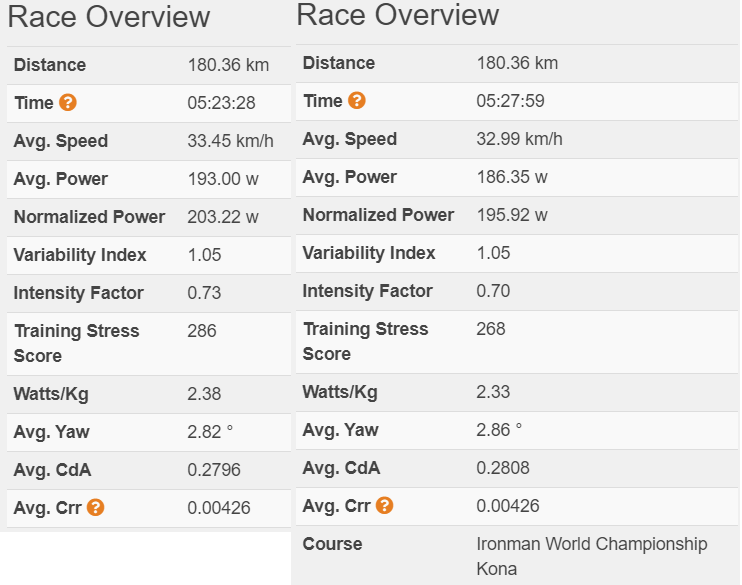The height and width of the screenshot is (585, 742).
Task: Select the 05:27:59 time value
Action: pos(510,101)
